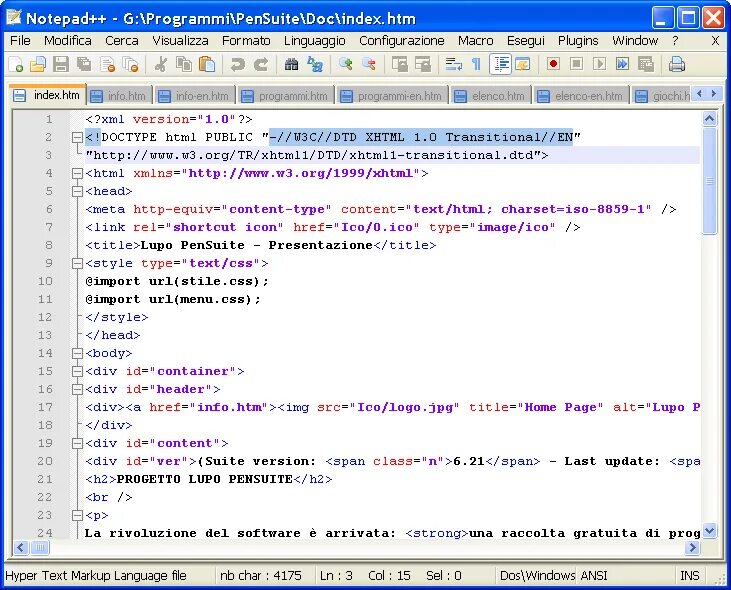Collapse the p tag fold on line 23
Image resolution: width=731 pixels, height=590 pixels.
coord(77,515)
